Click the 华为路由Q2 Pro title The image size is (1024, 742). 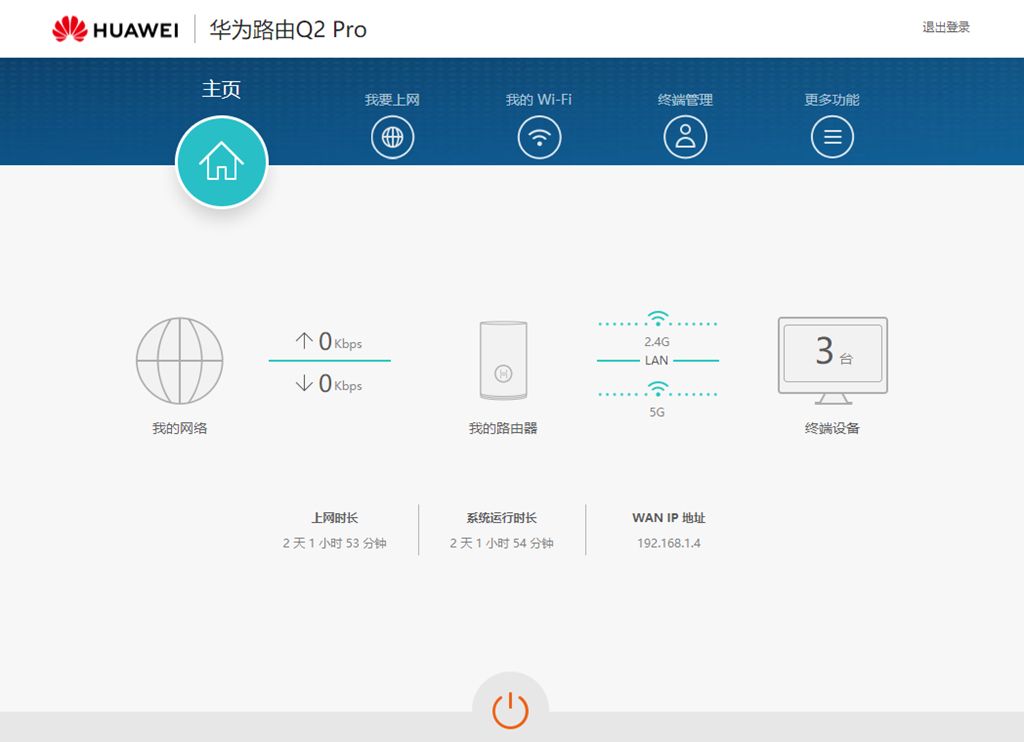pos(288,29)
